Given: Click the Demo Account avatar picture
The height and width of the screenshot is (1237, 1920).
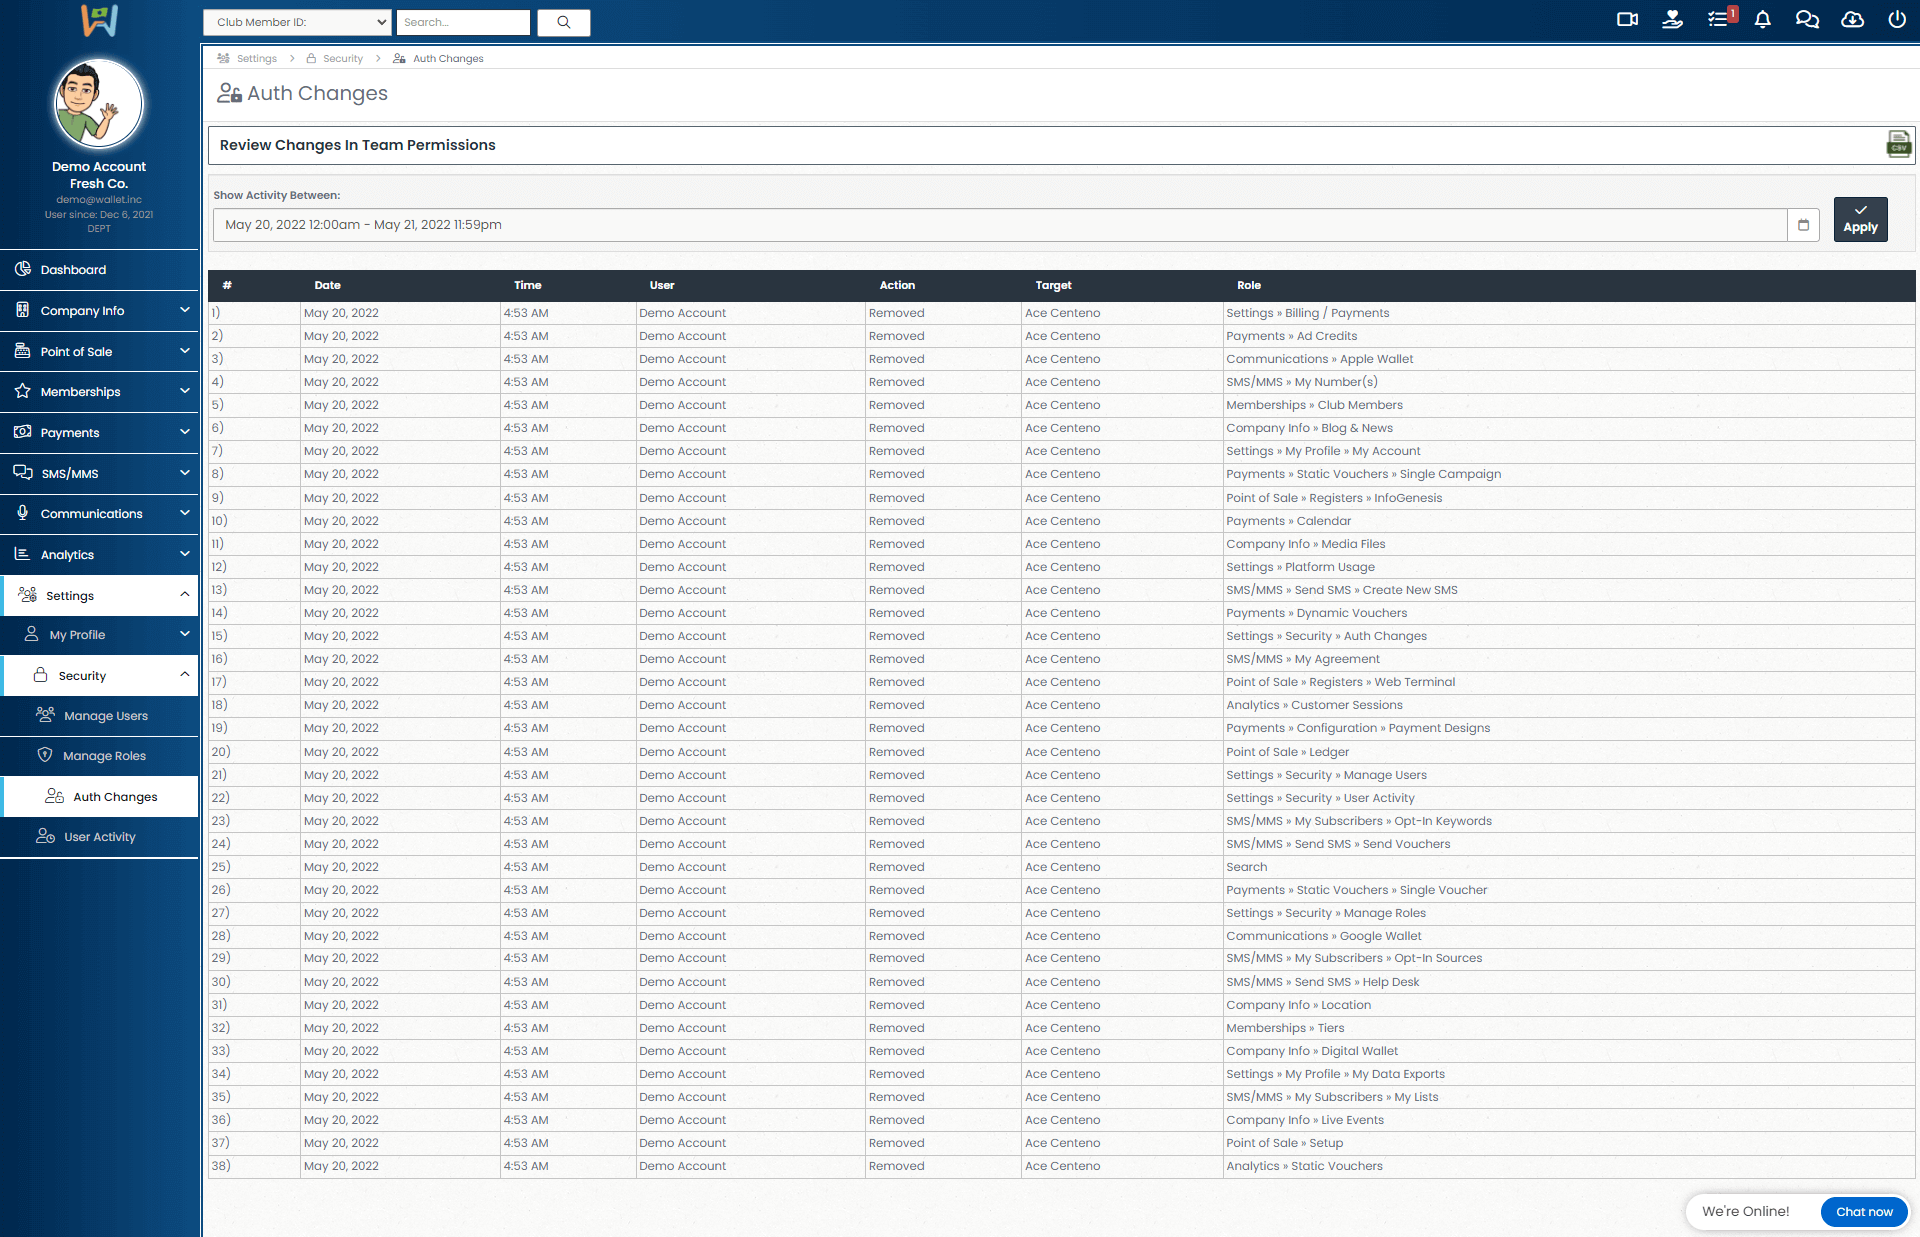Looking at the screenshot, I should click(98, 104).
